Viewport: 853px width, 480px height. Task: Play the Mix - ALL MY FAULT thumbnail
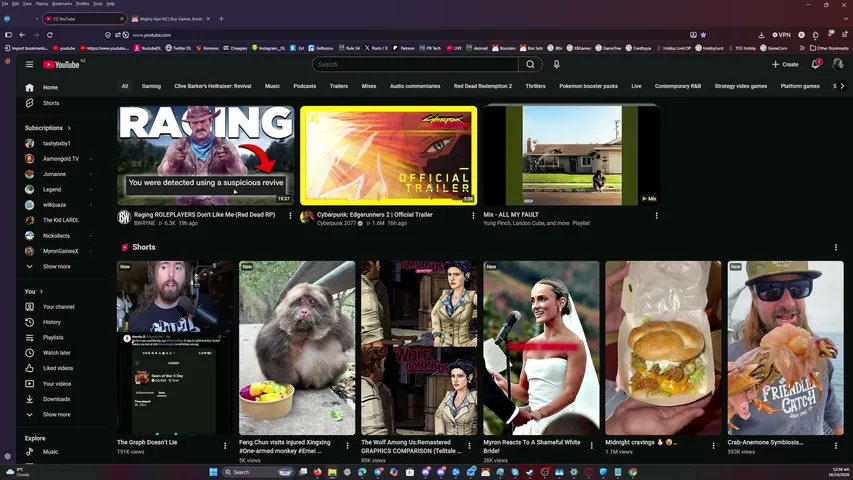click(x=572, y=155)
